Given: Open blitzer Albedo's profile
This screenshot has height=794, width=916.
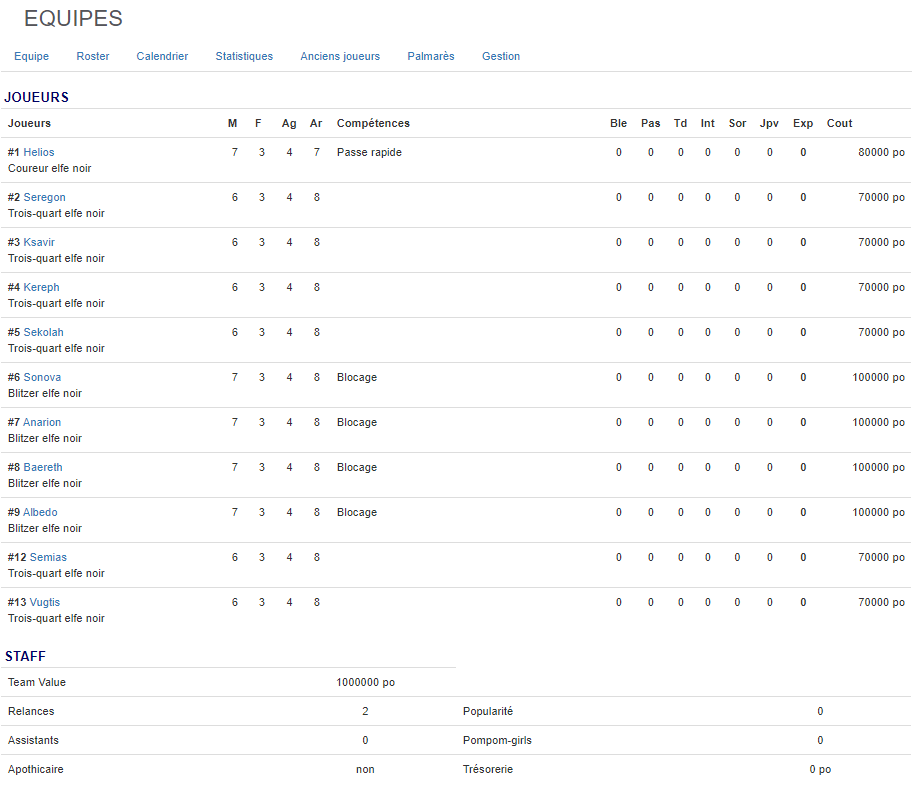Looking at the screenshot, I should [40, 512].
